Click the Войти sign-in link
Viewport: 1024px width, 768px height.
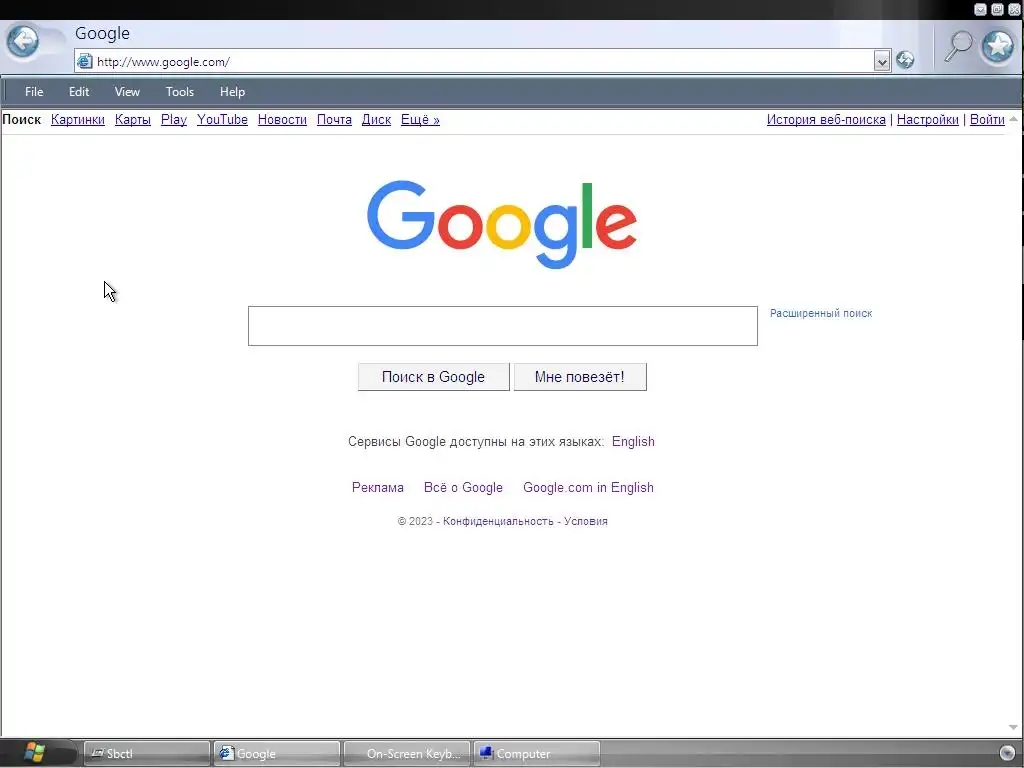[x=987, y=120]
